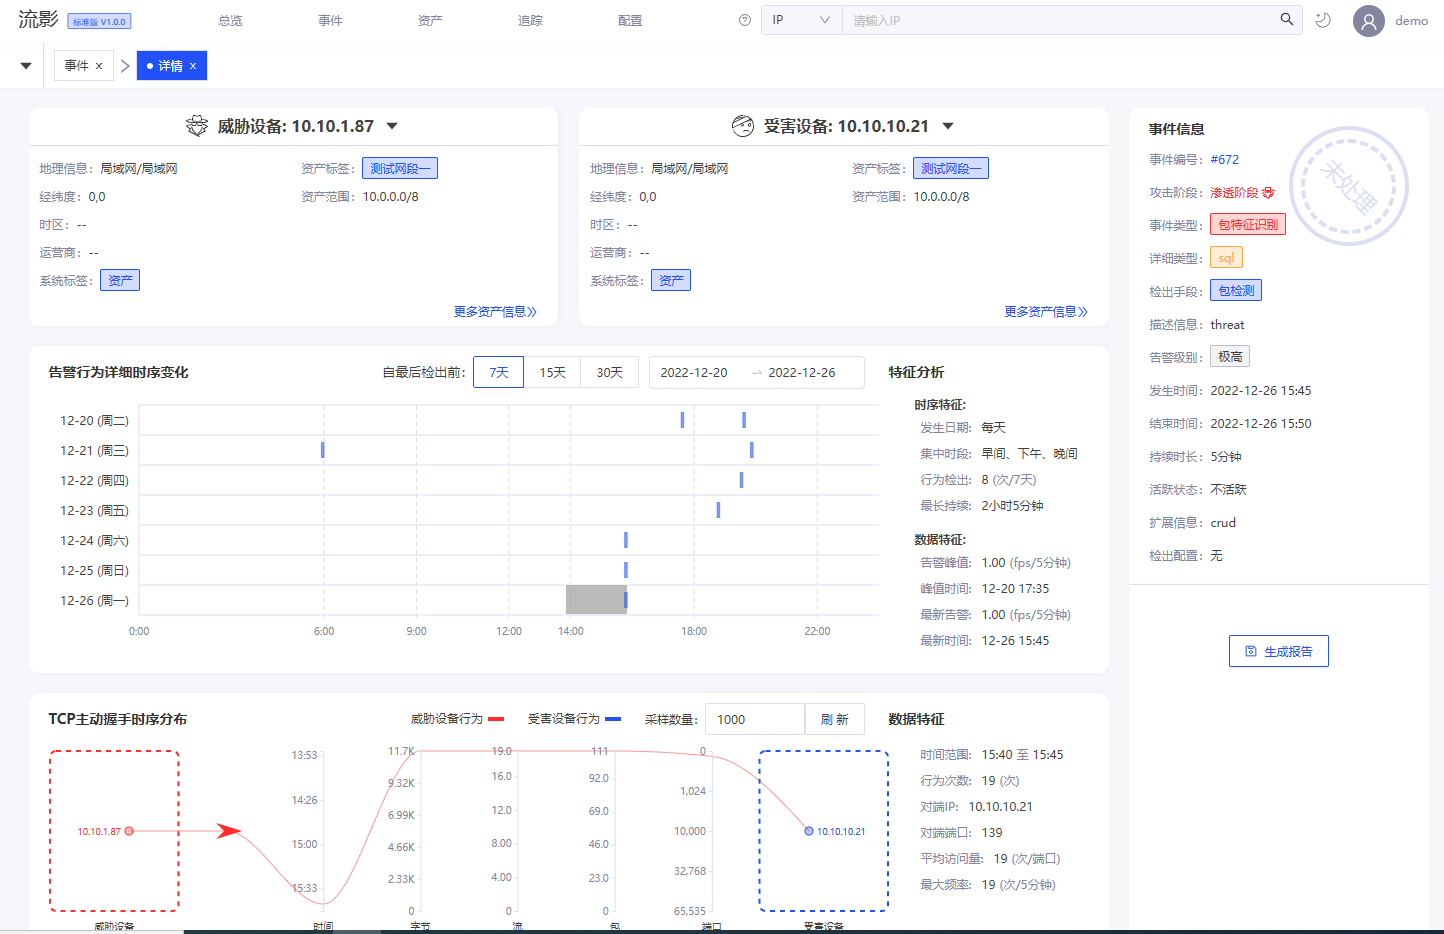Image resolution: width=1444 pixels, height=934 pixels.
Task: Open the IP search type dropdown
Action: point(801,20)
